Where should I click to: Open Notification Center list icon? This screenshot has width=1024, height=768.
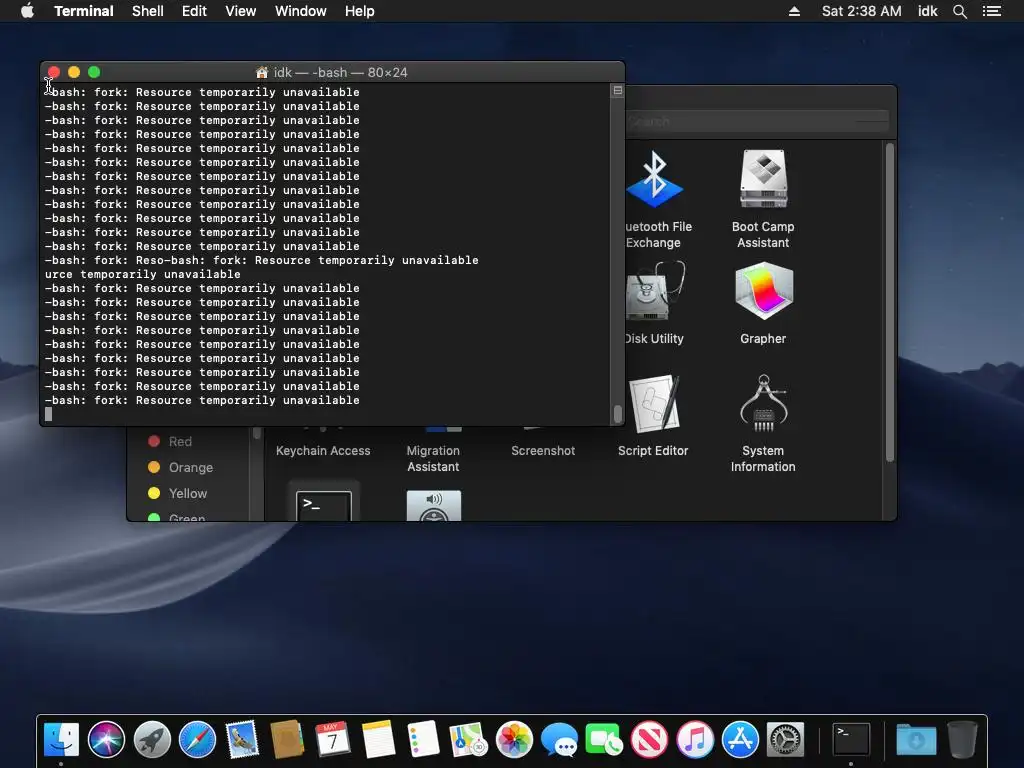point(992,11)
